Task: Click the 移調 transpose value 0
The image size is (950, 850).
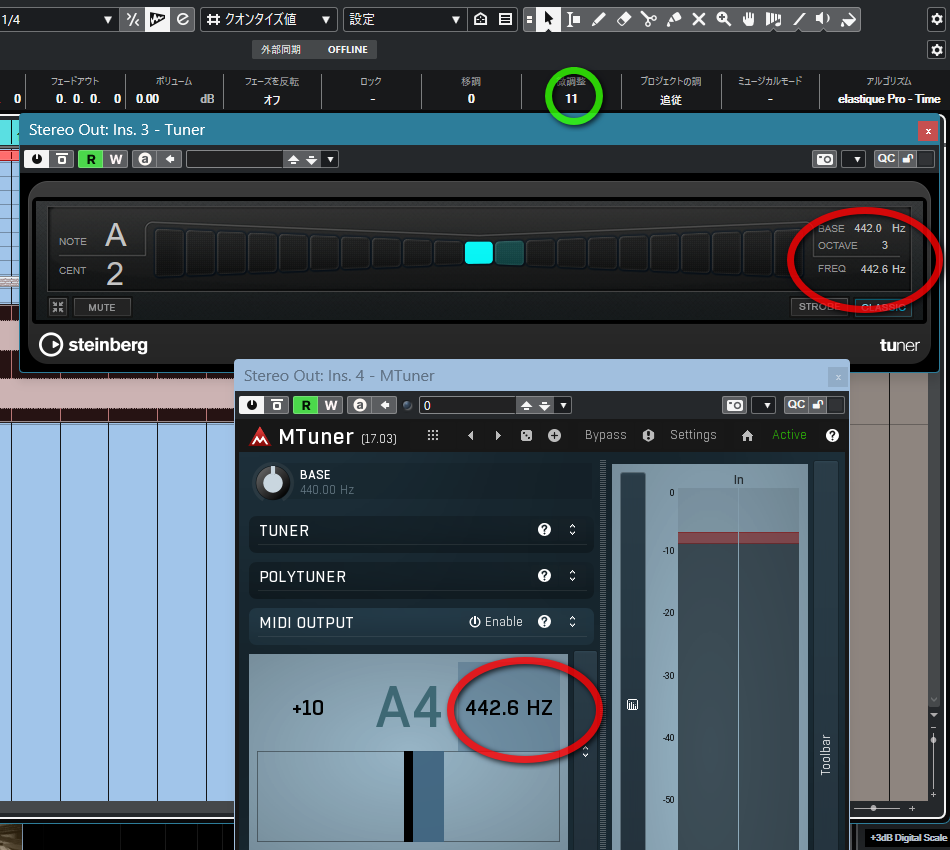Action: (x=471, y=99)
